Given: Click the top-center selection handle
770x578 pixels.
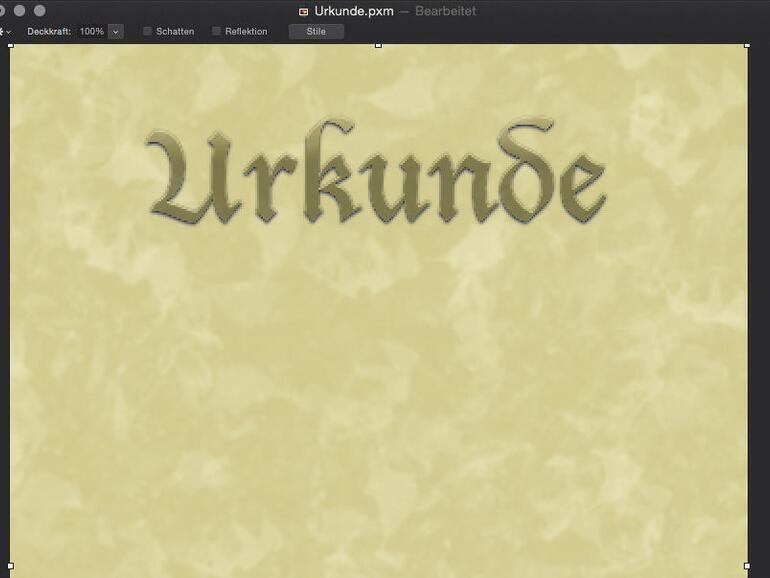Looking at the screenshot, I should [x=378, y=45].
